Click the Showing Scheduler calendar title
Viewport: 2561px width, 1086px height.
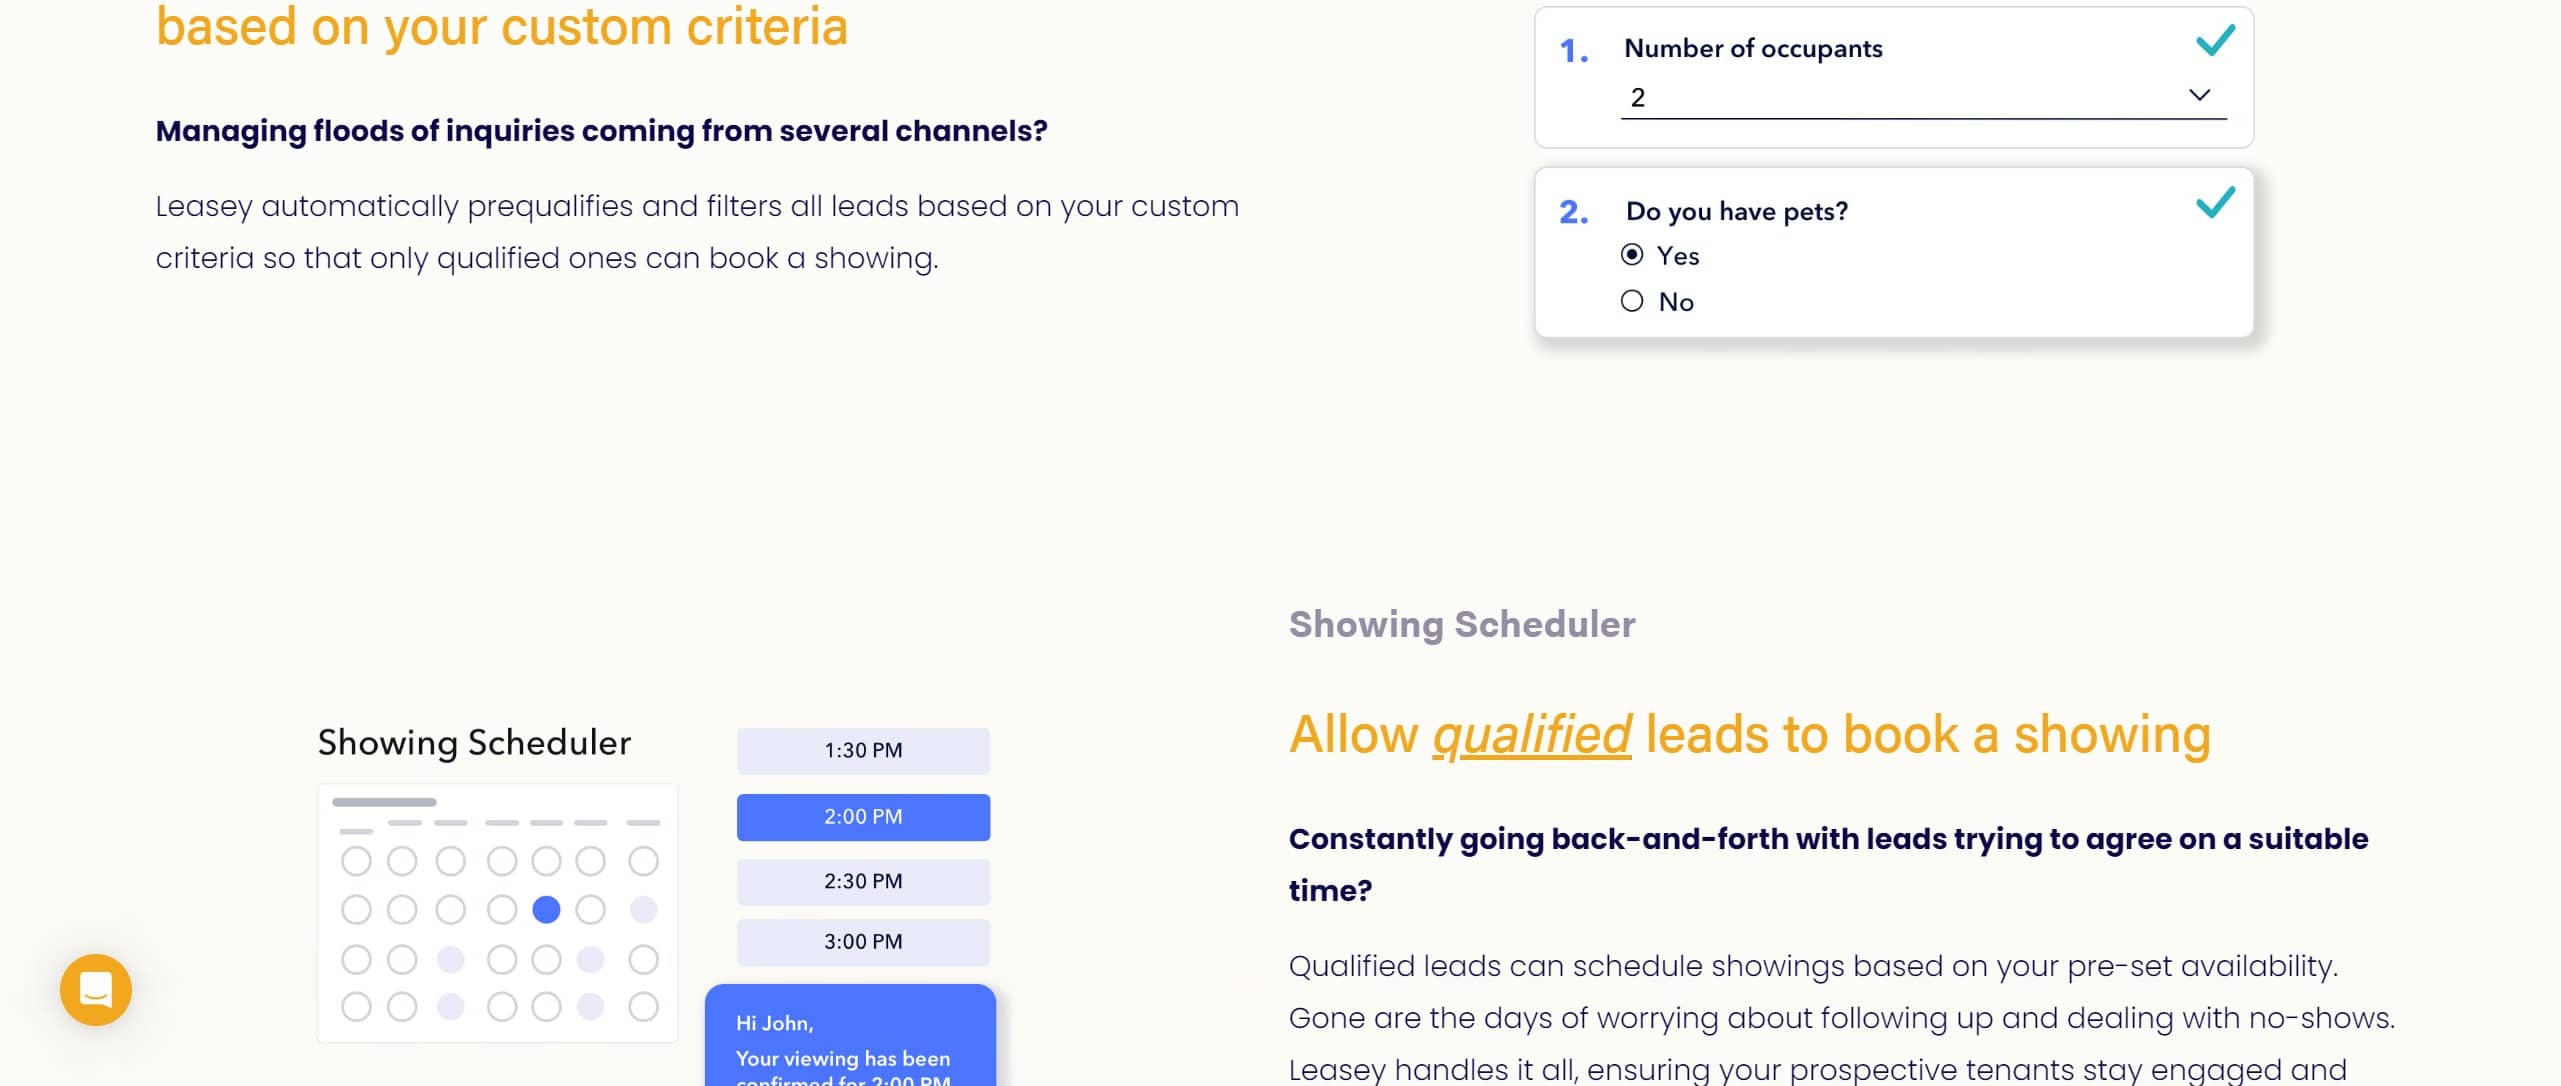pyautogui.click(x=474, y=743)
